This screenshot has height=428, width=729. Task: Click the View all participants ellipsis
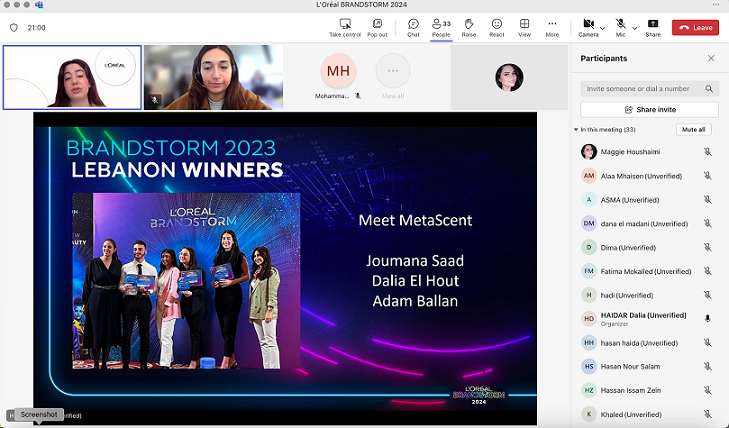coord(393,71)
